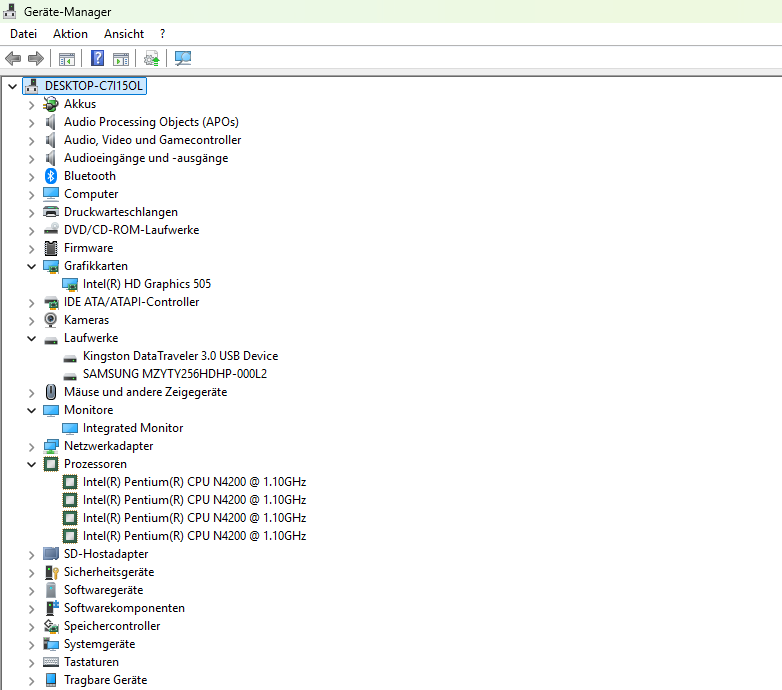The image size is (782, 690).
Task: Collapse the Laufwerke category
Action: coord(31,339)
